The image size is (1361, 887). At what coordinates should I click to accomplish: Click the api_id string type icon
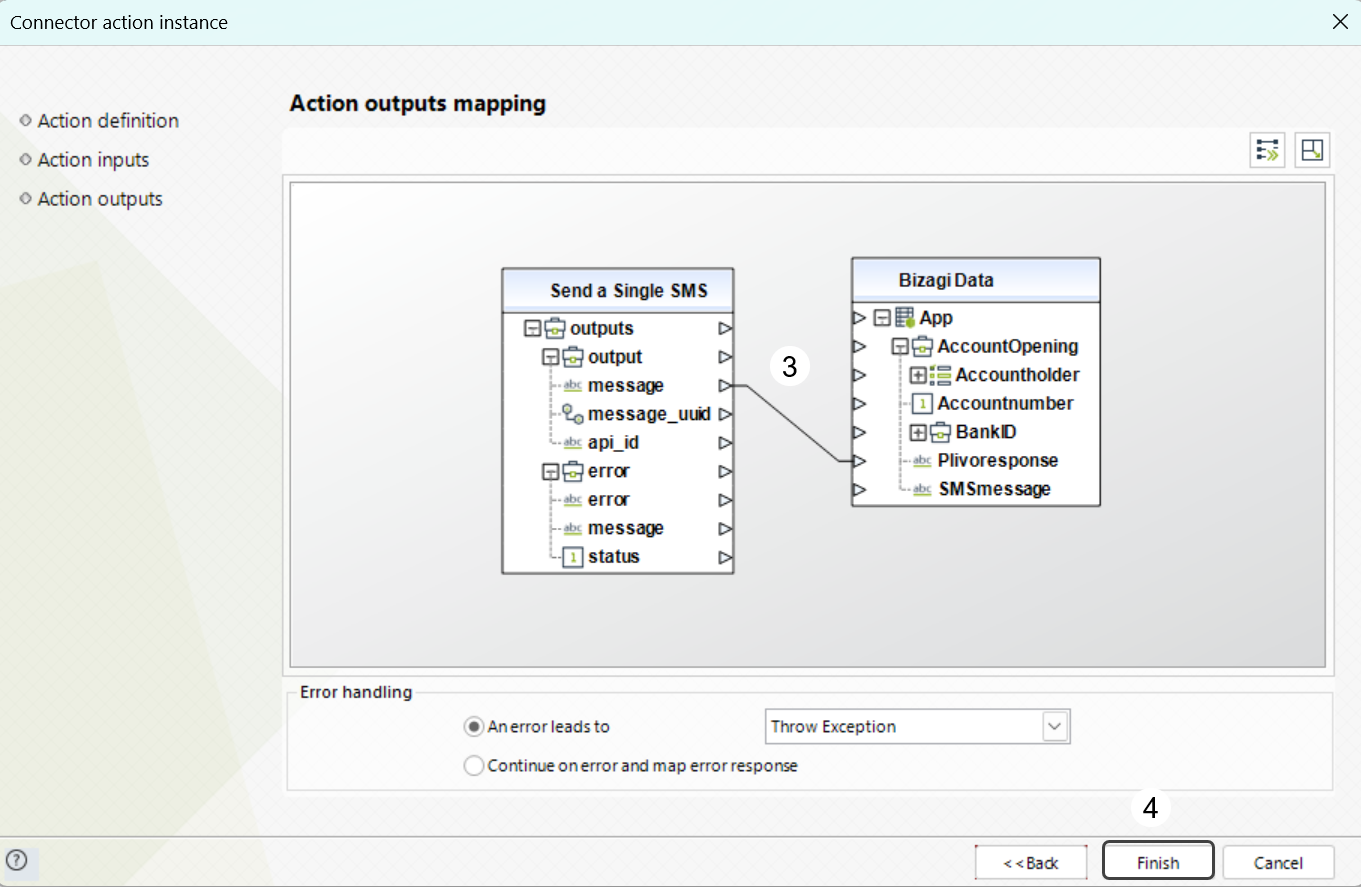pyautogui.click(x=573, y=443)
